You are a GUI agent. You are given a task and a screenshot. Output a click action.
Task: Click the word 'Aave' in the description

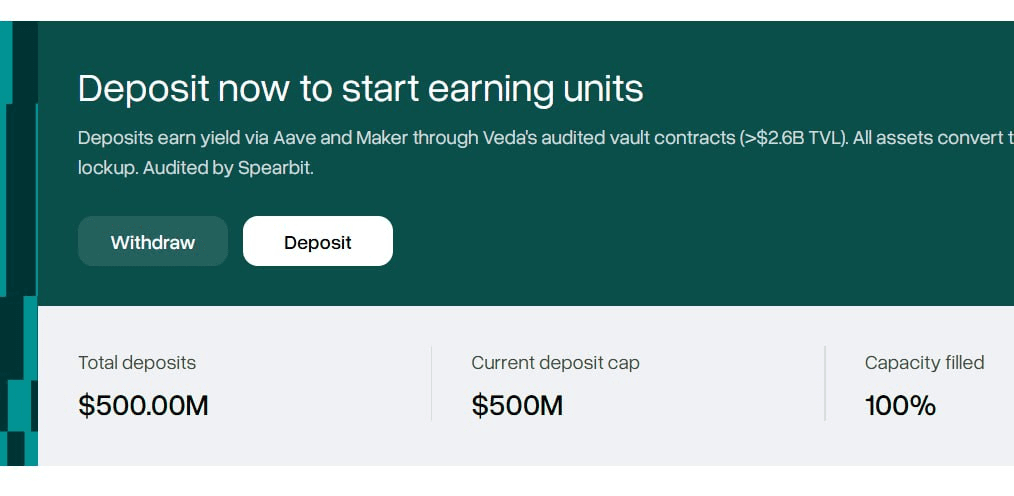(292, 138)
